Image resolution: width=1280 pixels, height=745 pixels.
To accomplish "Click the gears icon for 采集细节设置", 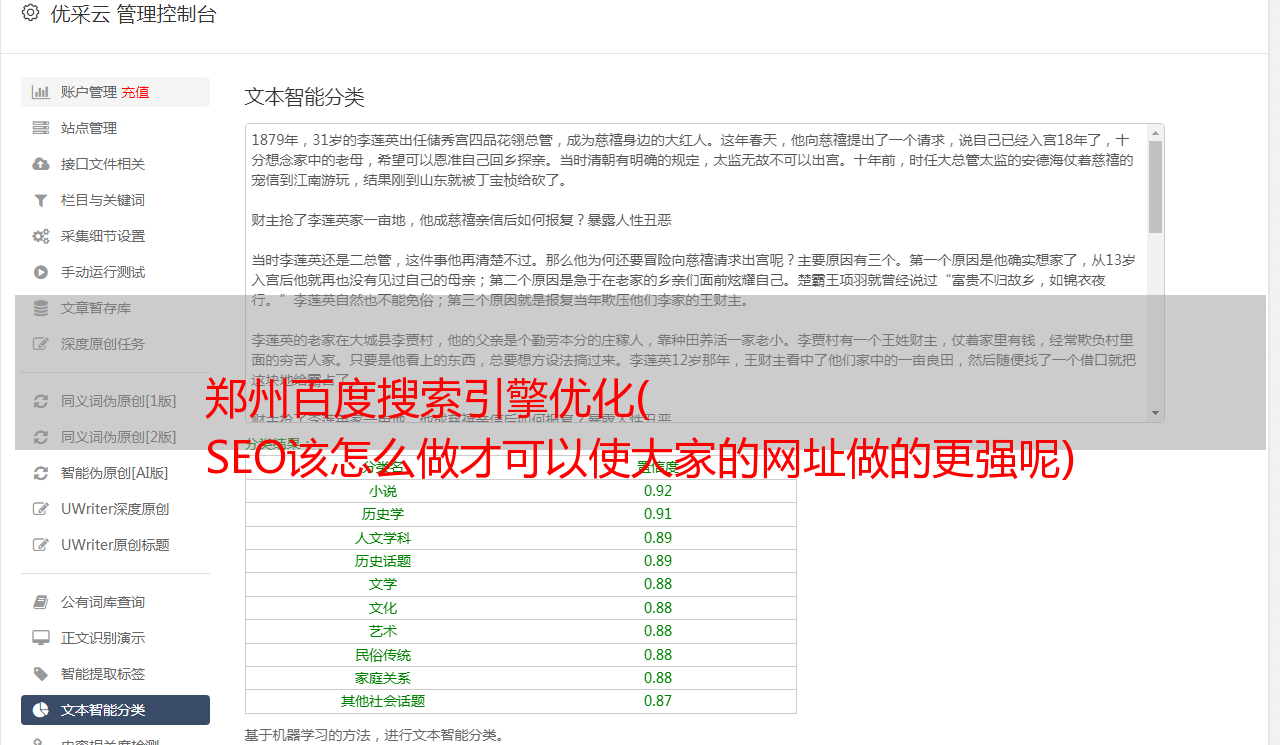I will click(41, 236).
